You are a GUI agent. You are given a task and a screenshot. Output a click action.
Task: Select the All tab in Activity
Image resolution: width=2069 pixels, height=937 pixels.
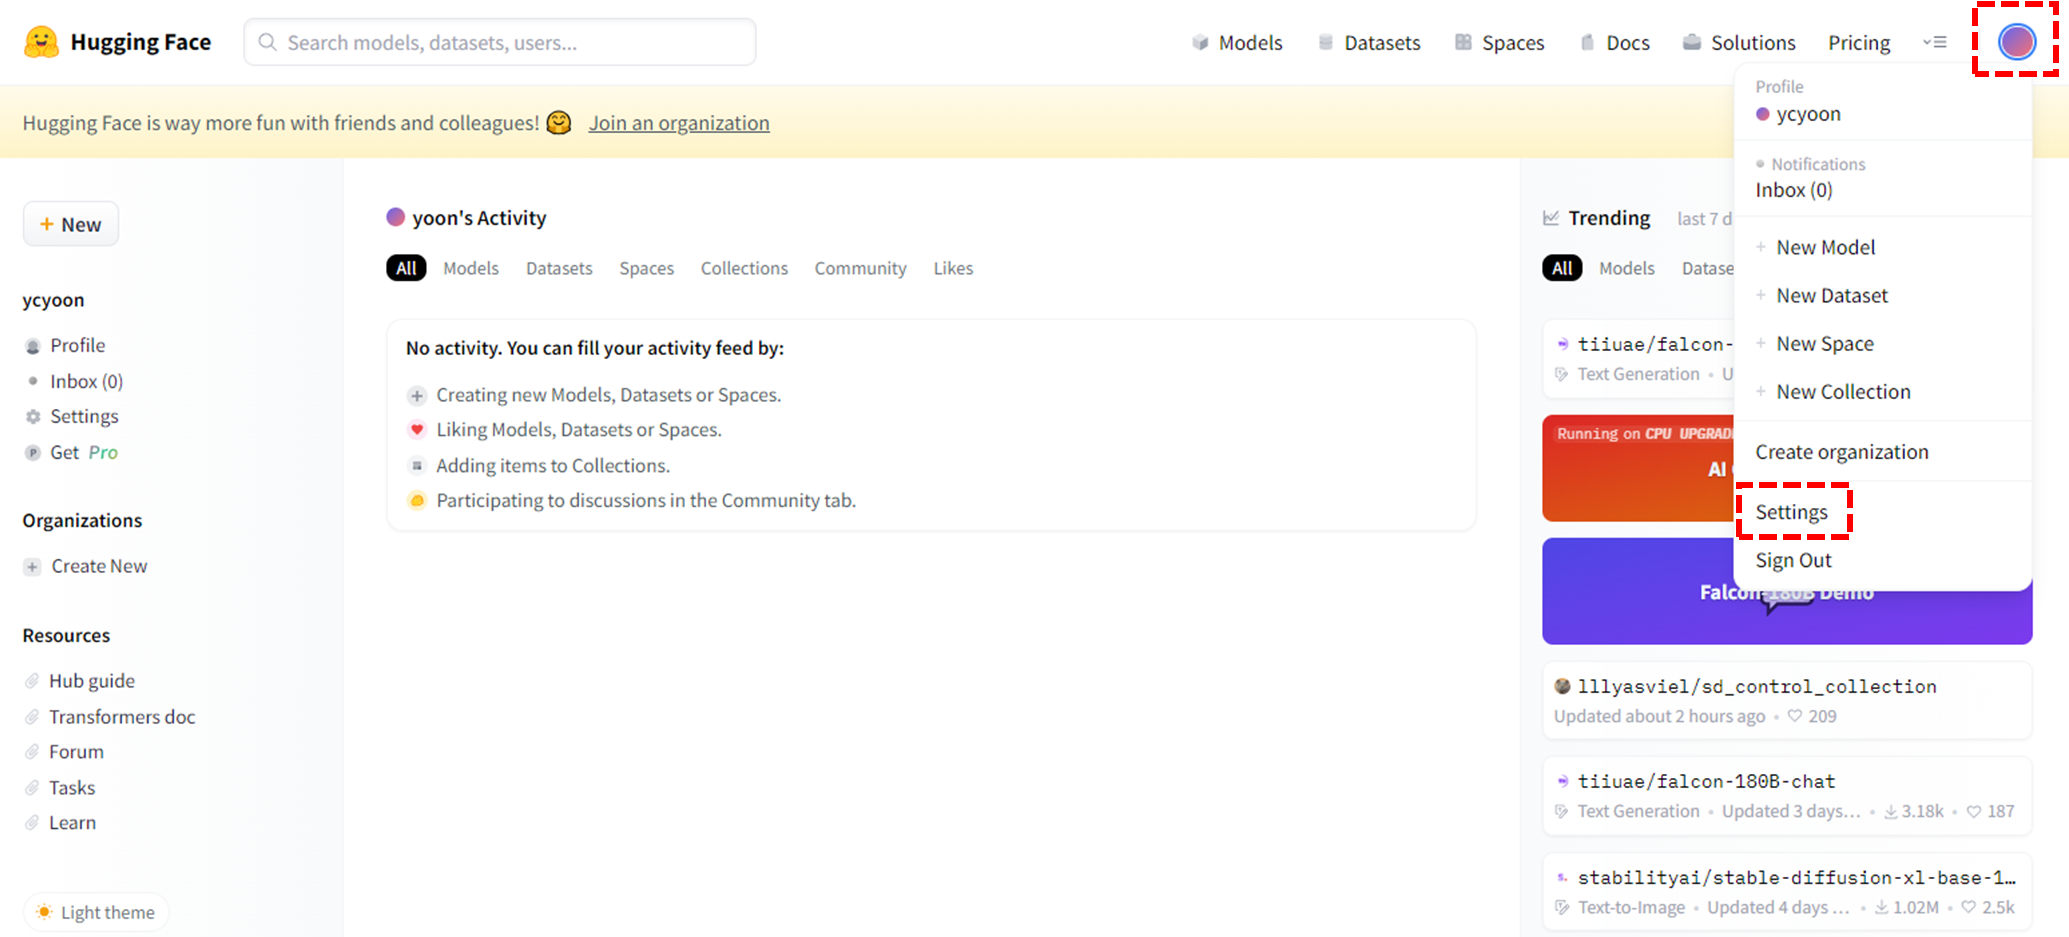click(x=406, y=268)
